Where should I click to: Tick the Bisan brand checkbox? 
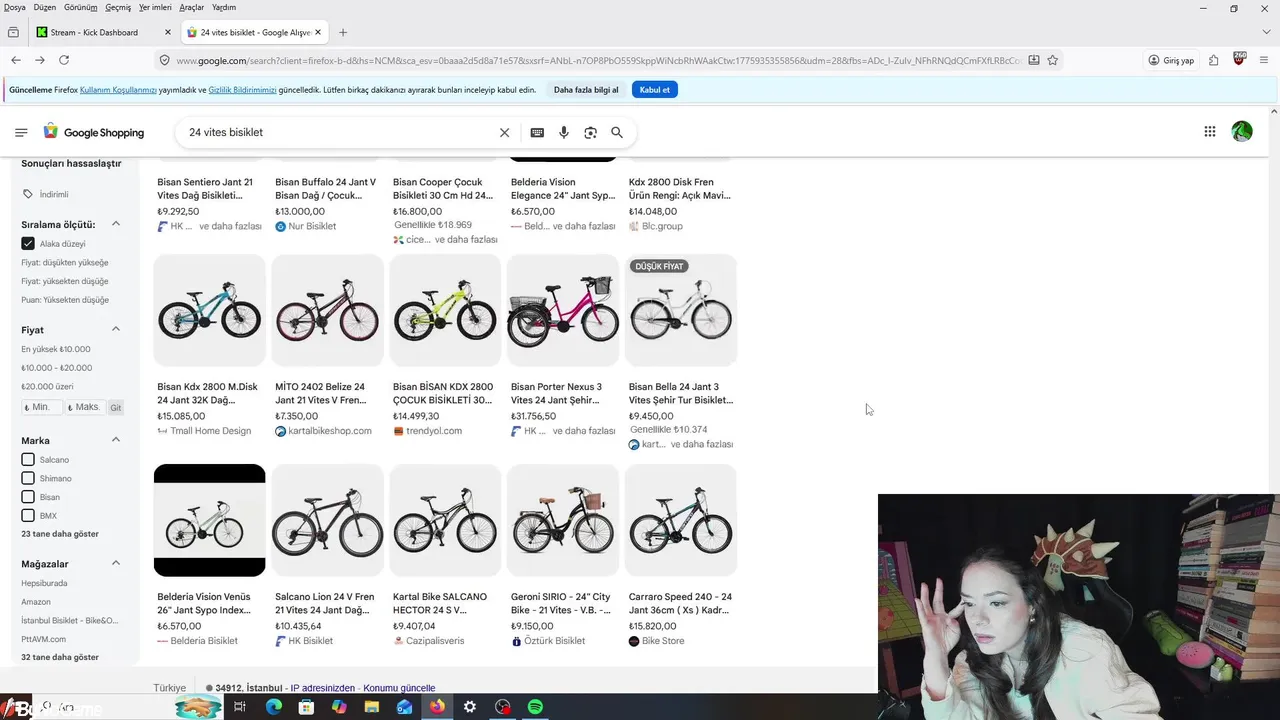click(28, 497)
